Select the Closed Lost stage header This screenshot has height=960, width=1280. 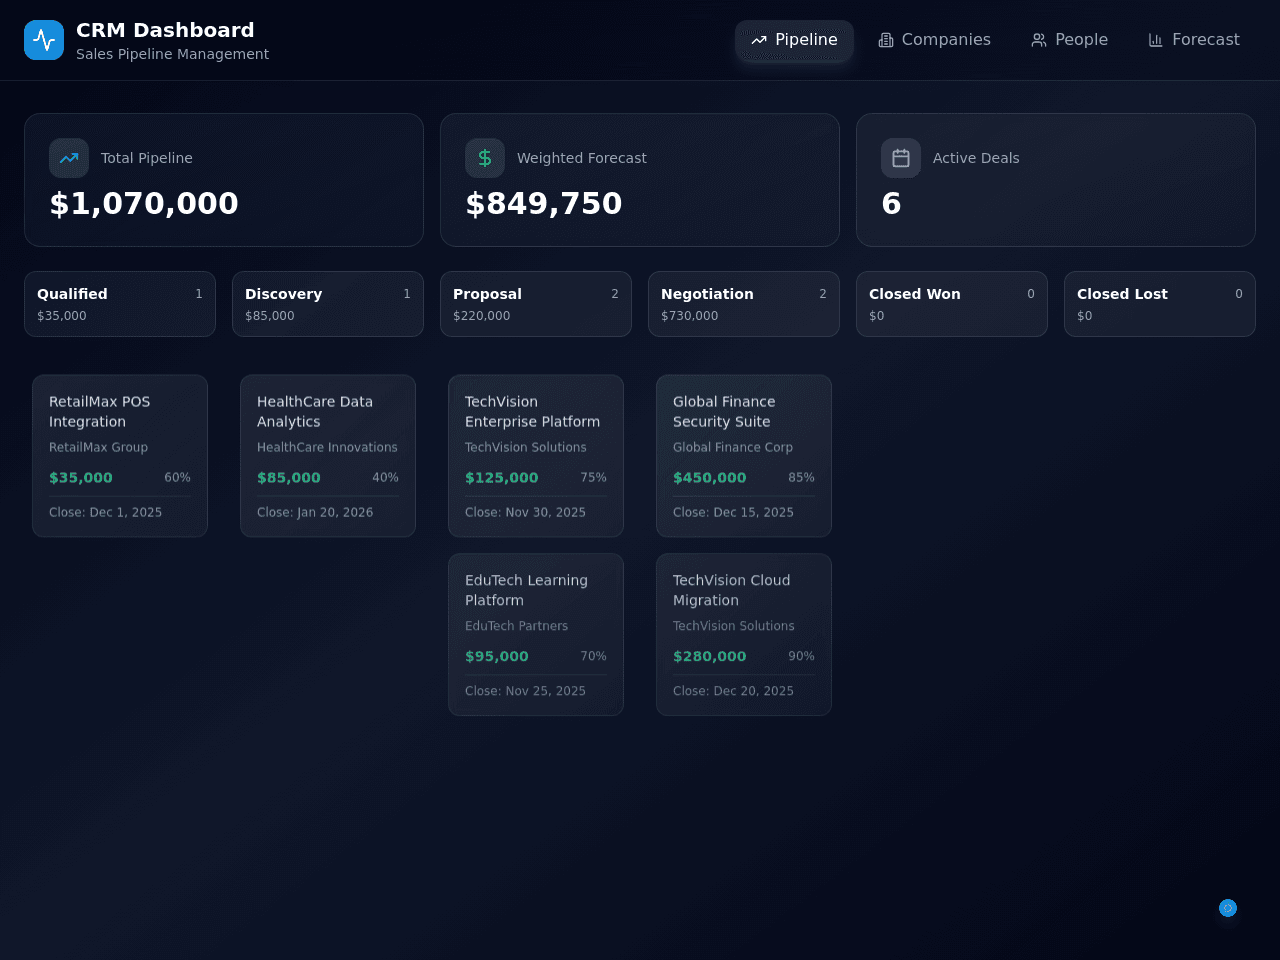pos(1160,304)
